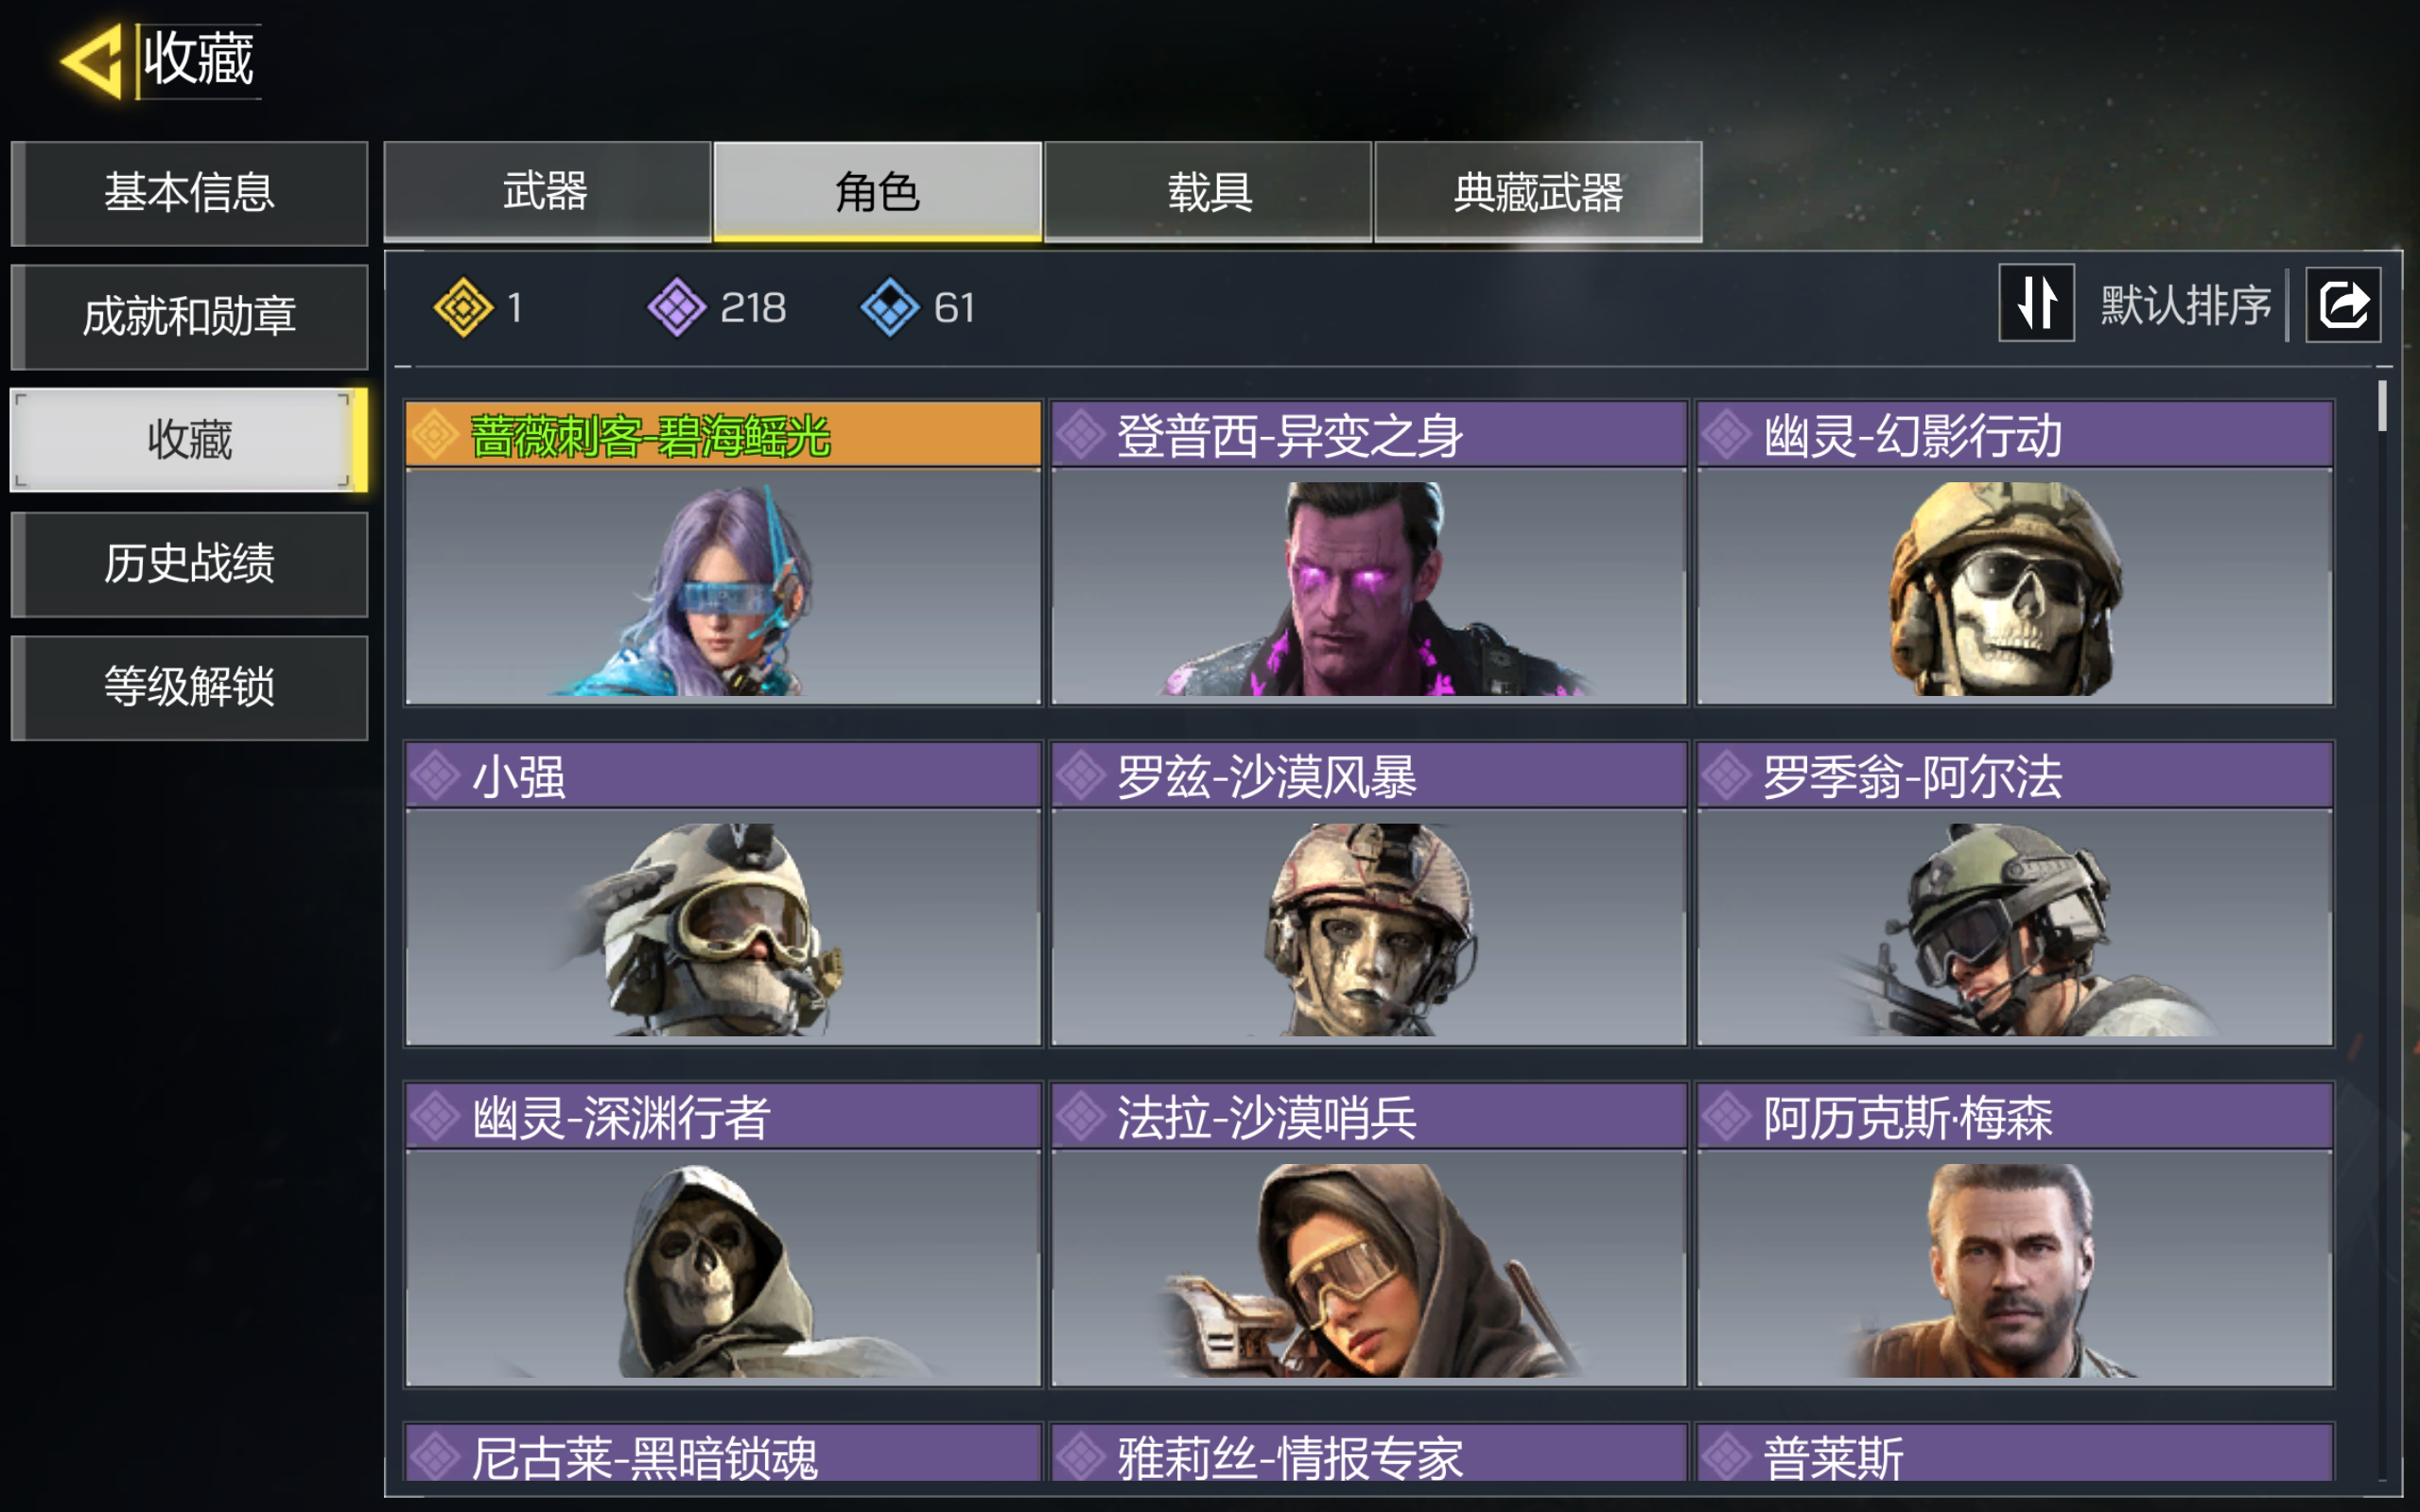Choose the 幽灵-幻影行动 skull soldier card
The height and width of the screenshot is (1512, 2420).
click(x=2015, y=553)
